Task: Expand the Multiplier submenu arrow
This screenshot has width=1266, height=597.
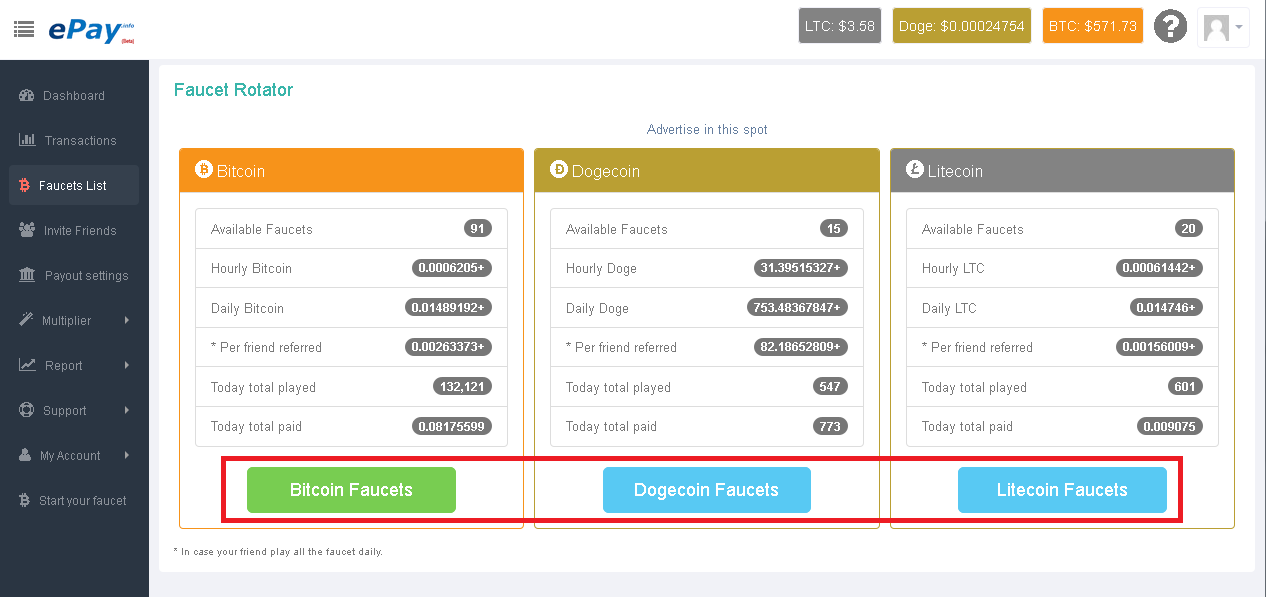Action: (x=127, y=320)
